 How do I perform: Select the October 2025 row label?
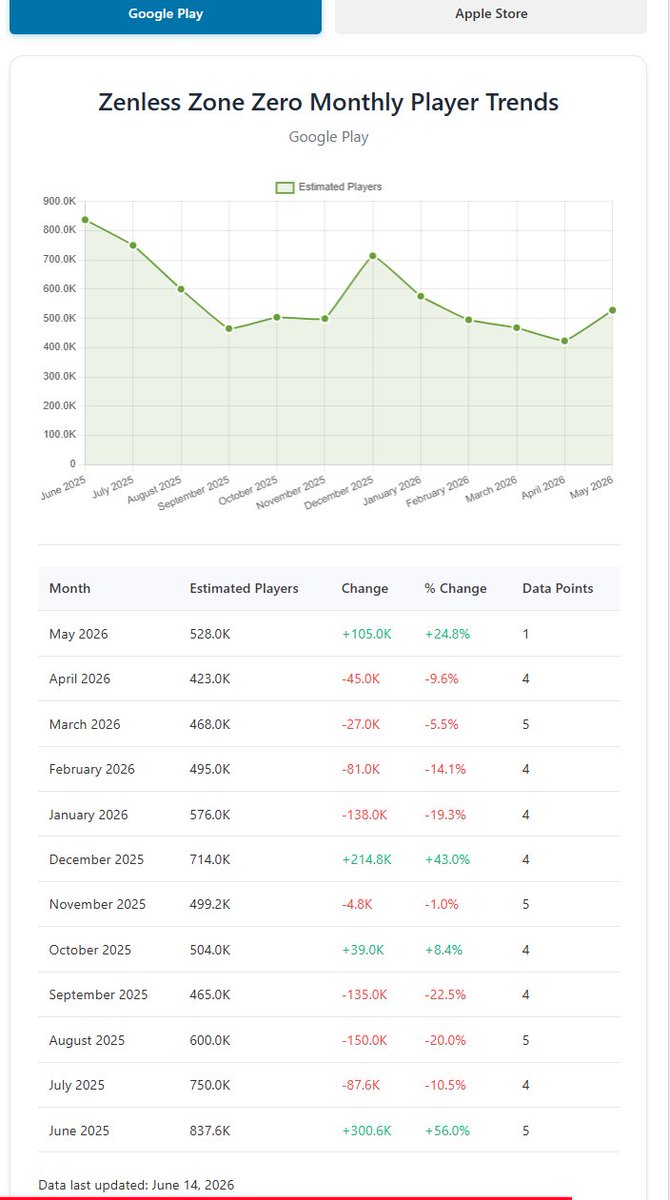91,950
